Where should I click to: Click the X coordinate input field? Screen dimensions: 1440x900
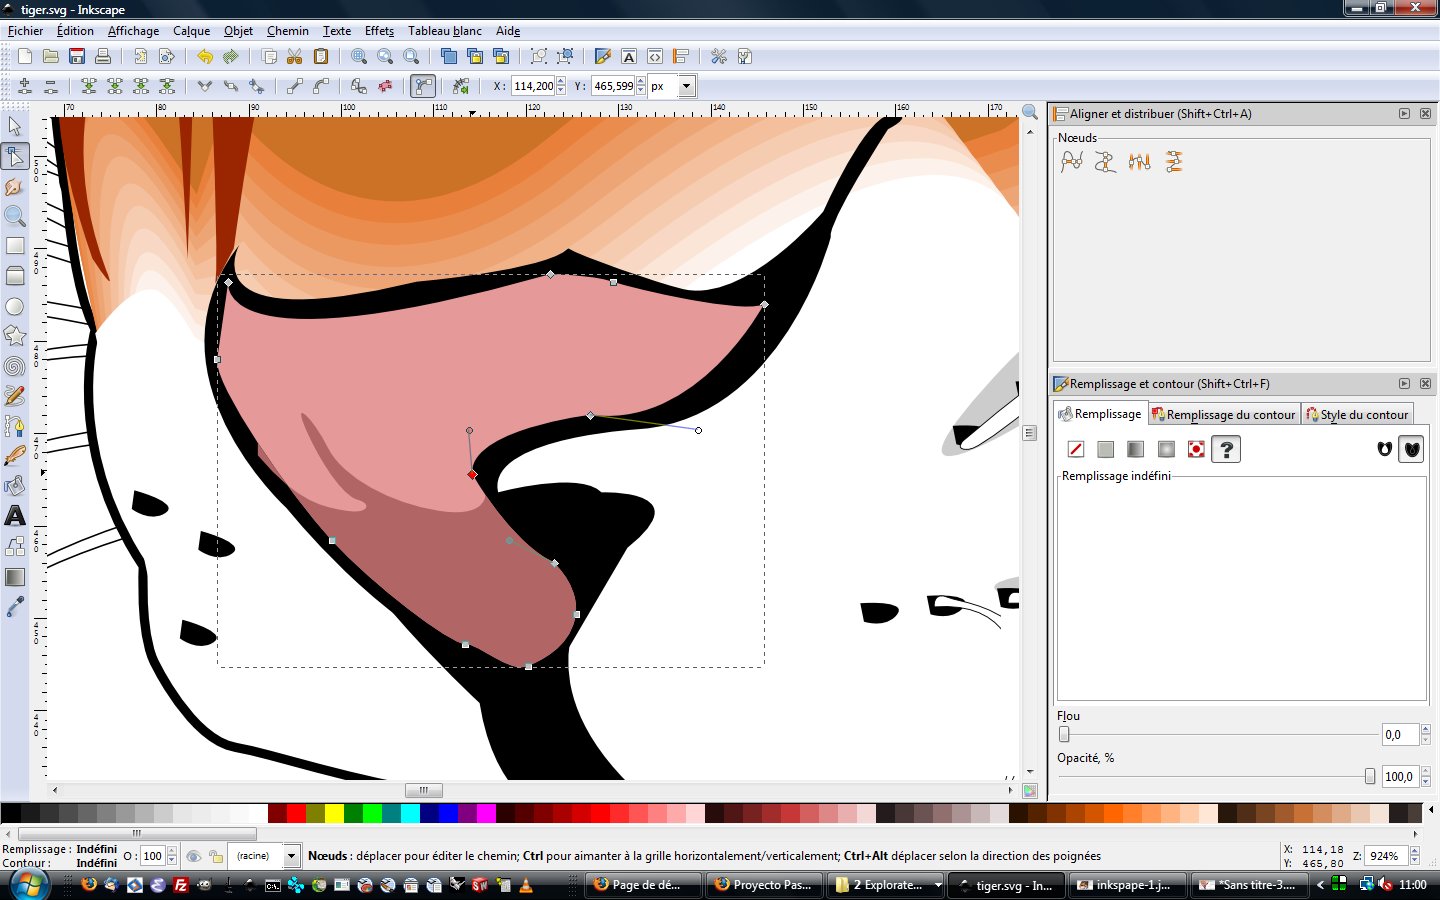coord(533,86)
